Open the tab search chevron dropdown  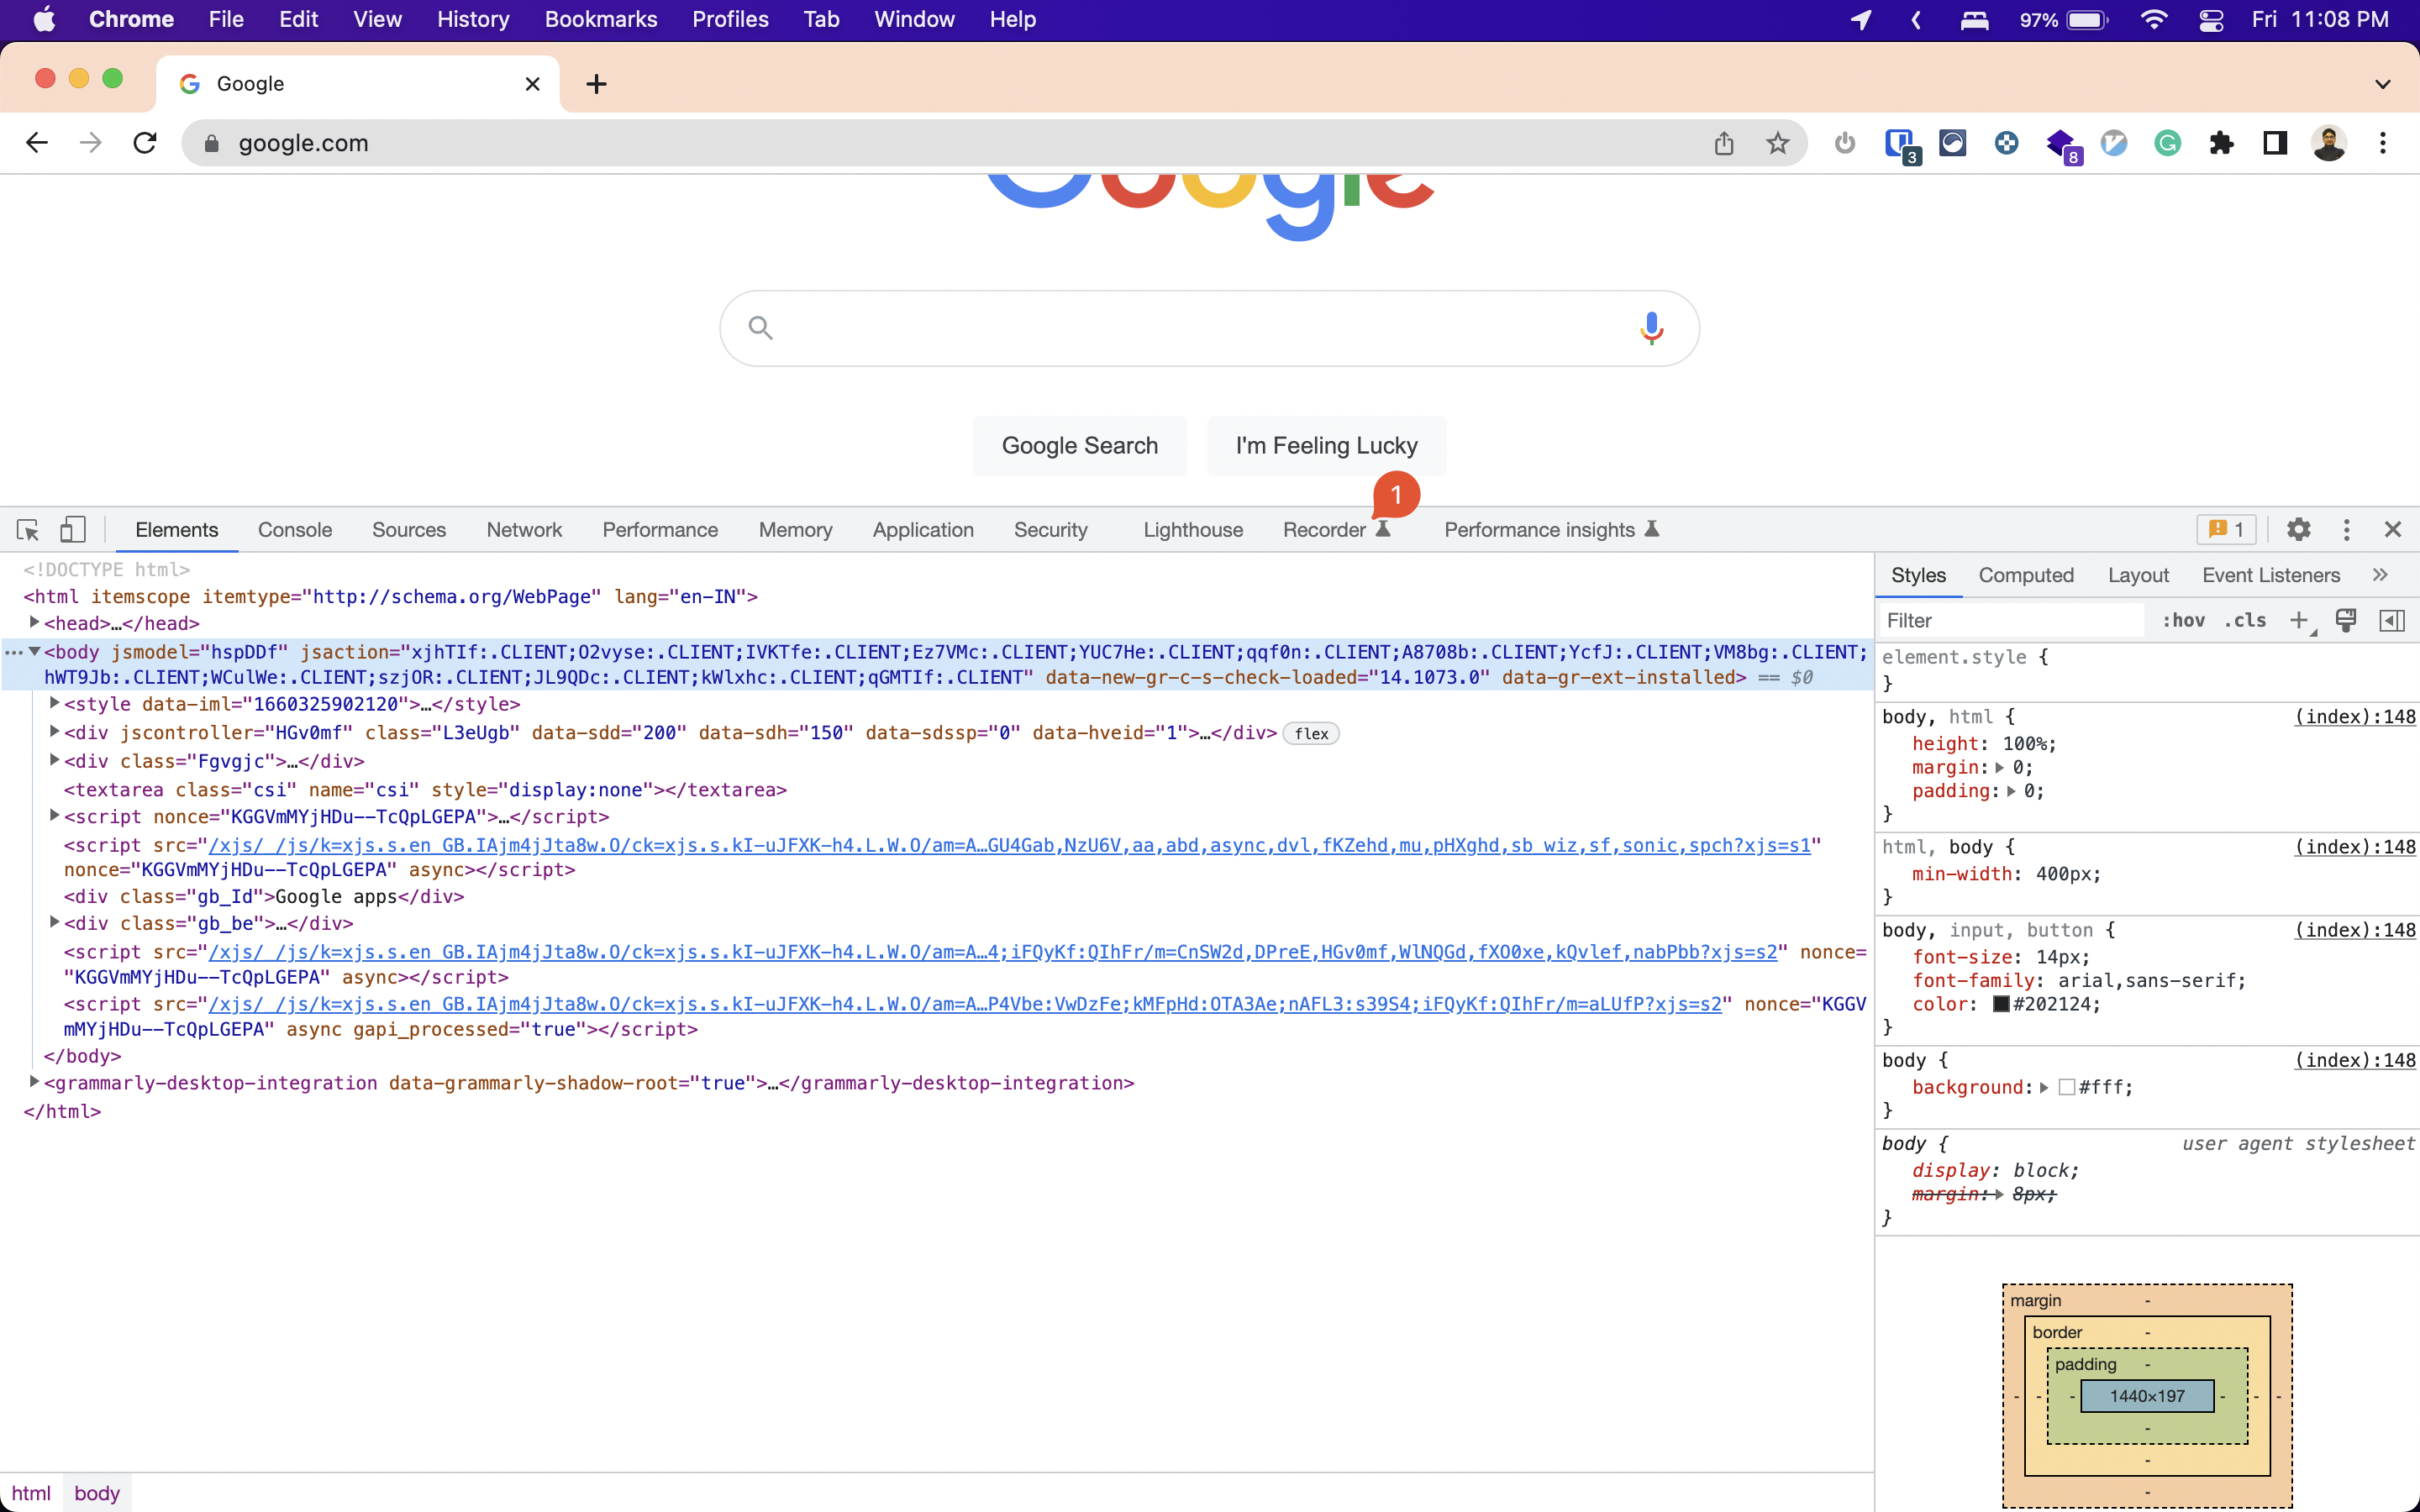[x=2382, y=84]
